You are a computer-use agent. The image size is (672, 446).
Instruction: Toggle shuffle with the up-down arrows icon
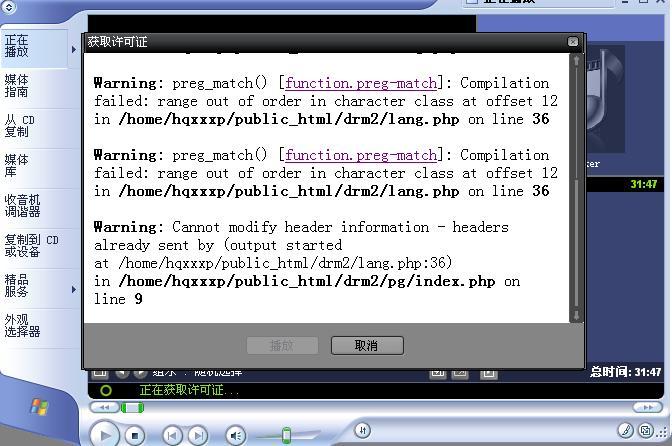363,431
